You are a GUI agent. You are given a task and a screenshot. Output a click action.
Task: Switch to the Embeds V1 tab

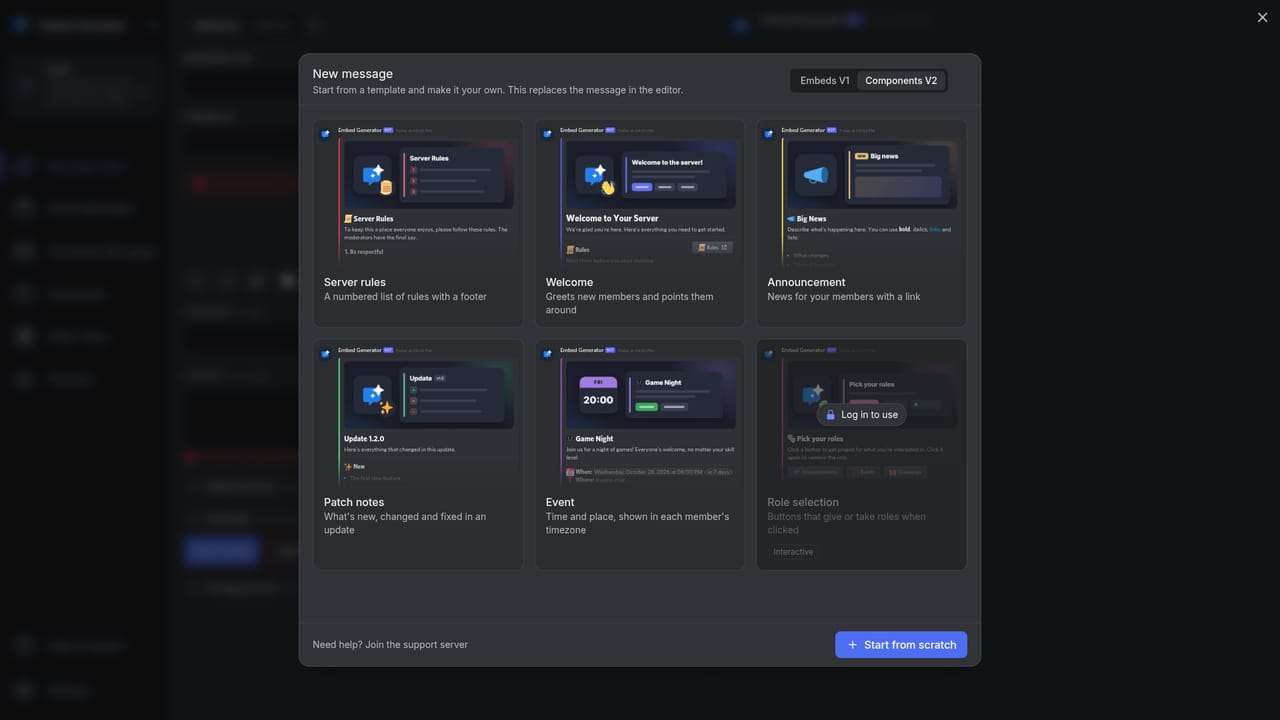click(x=825, y=81)
